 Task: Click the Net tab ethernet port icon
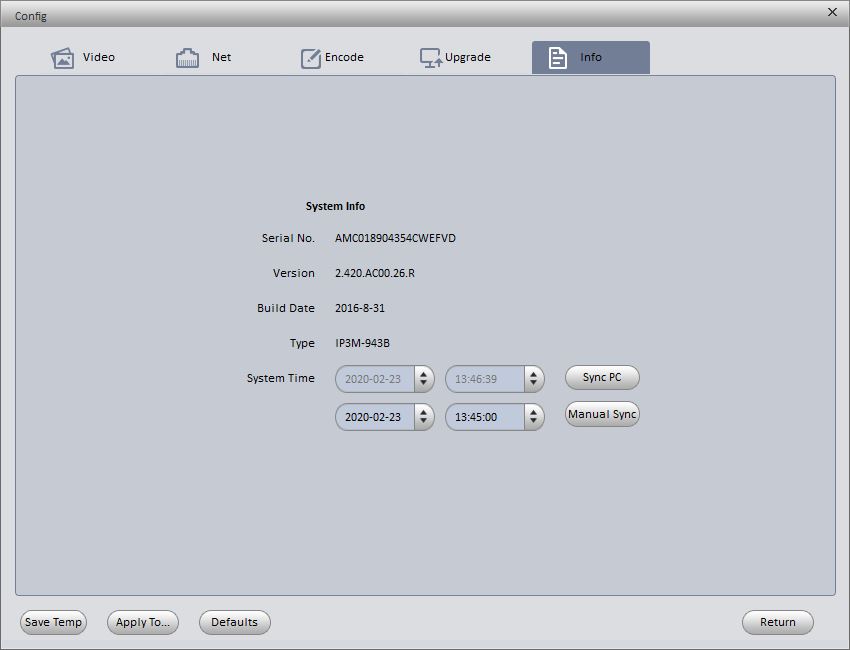click(187, 57)
